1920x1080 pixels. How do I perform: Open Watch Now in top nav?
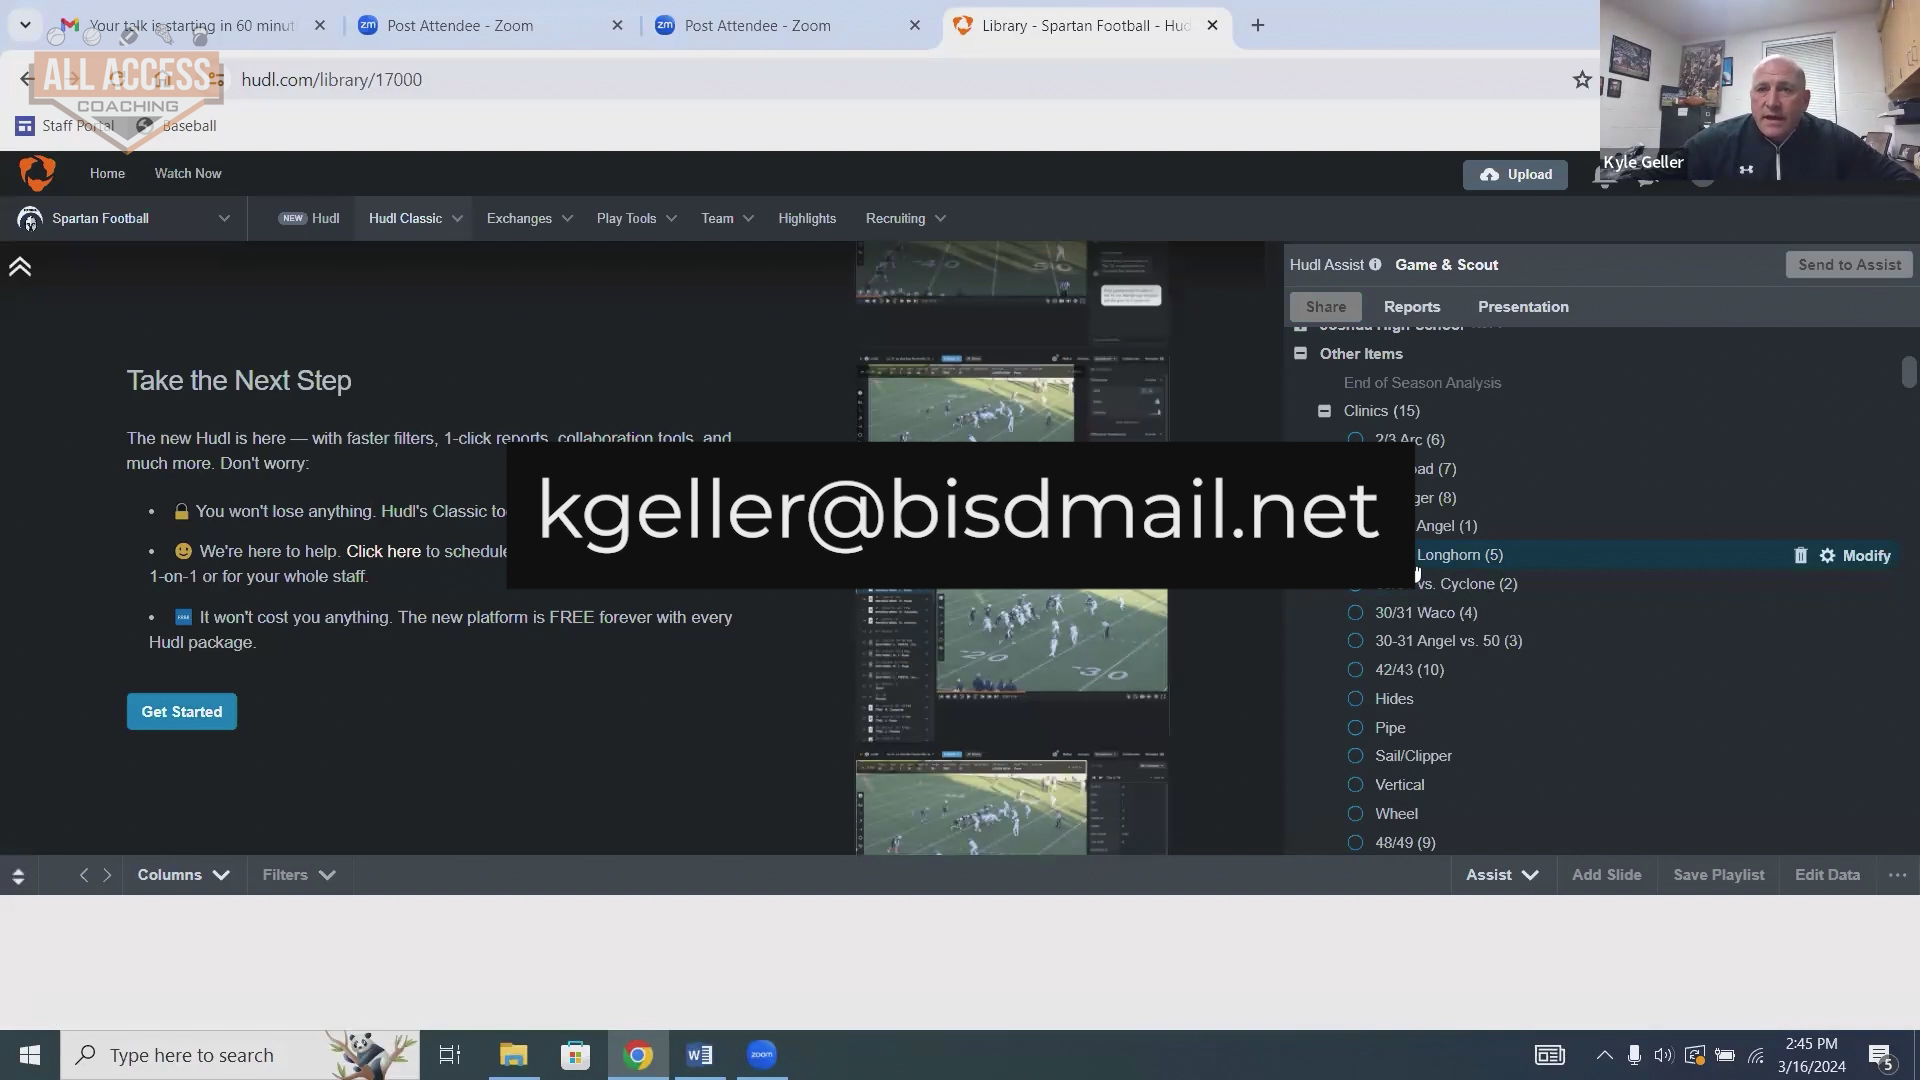point(188,173)
